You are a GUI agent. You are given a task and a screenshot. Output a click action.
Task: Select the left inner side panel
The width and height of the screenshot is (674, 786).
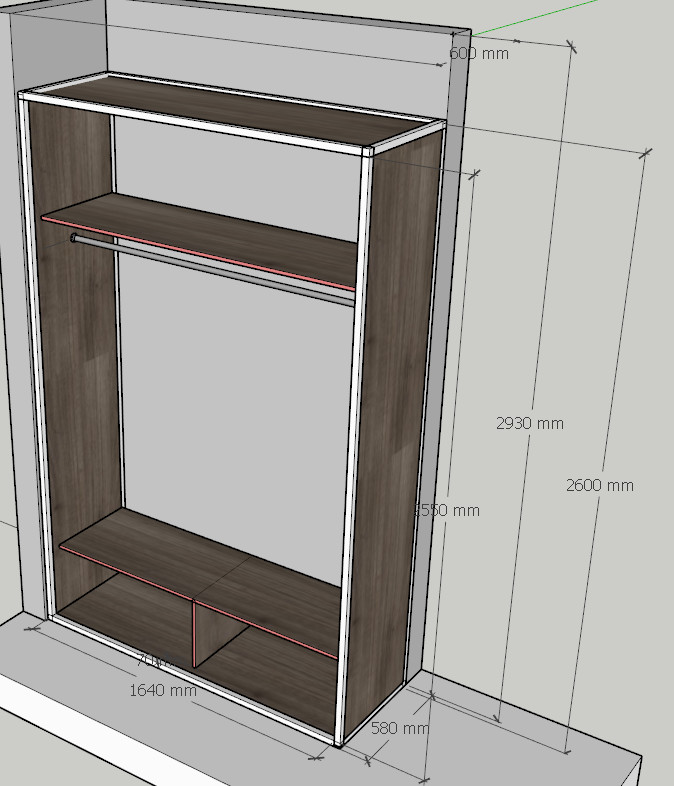[x=75, y=350]
